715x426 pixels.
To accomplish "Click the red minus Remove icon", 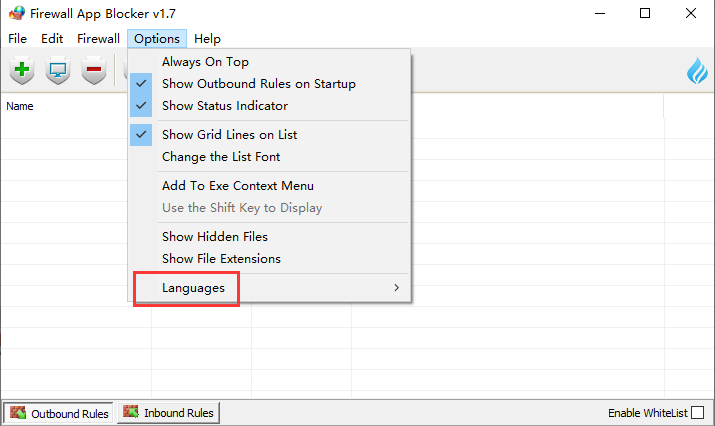I will click(94, 71).
